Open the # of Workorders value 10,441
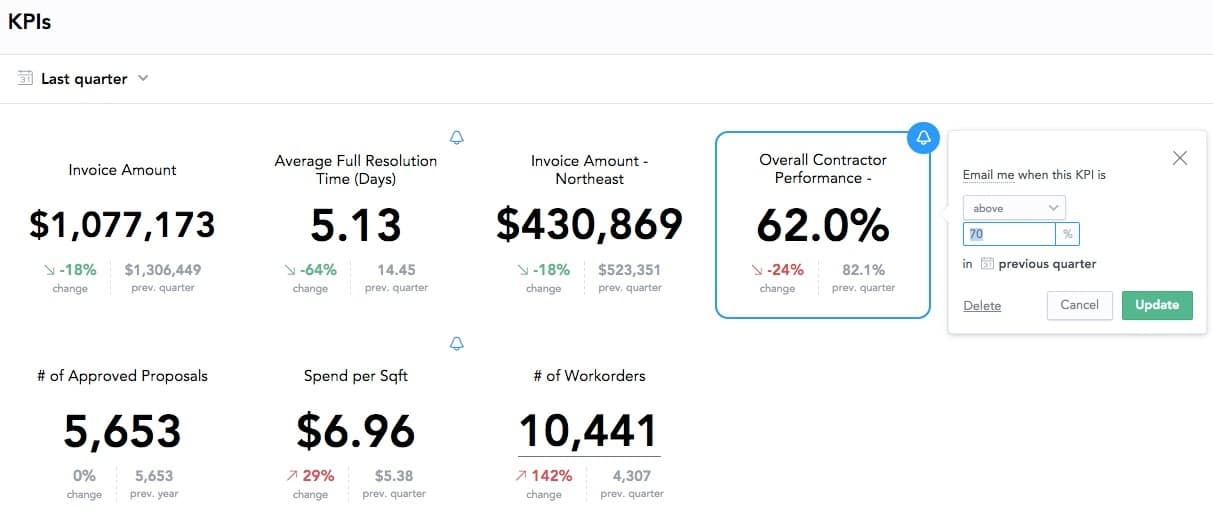This screenshot has width=1213, height=525. pyautogui.click(x=588, y=431)
